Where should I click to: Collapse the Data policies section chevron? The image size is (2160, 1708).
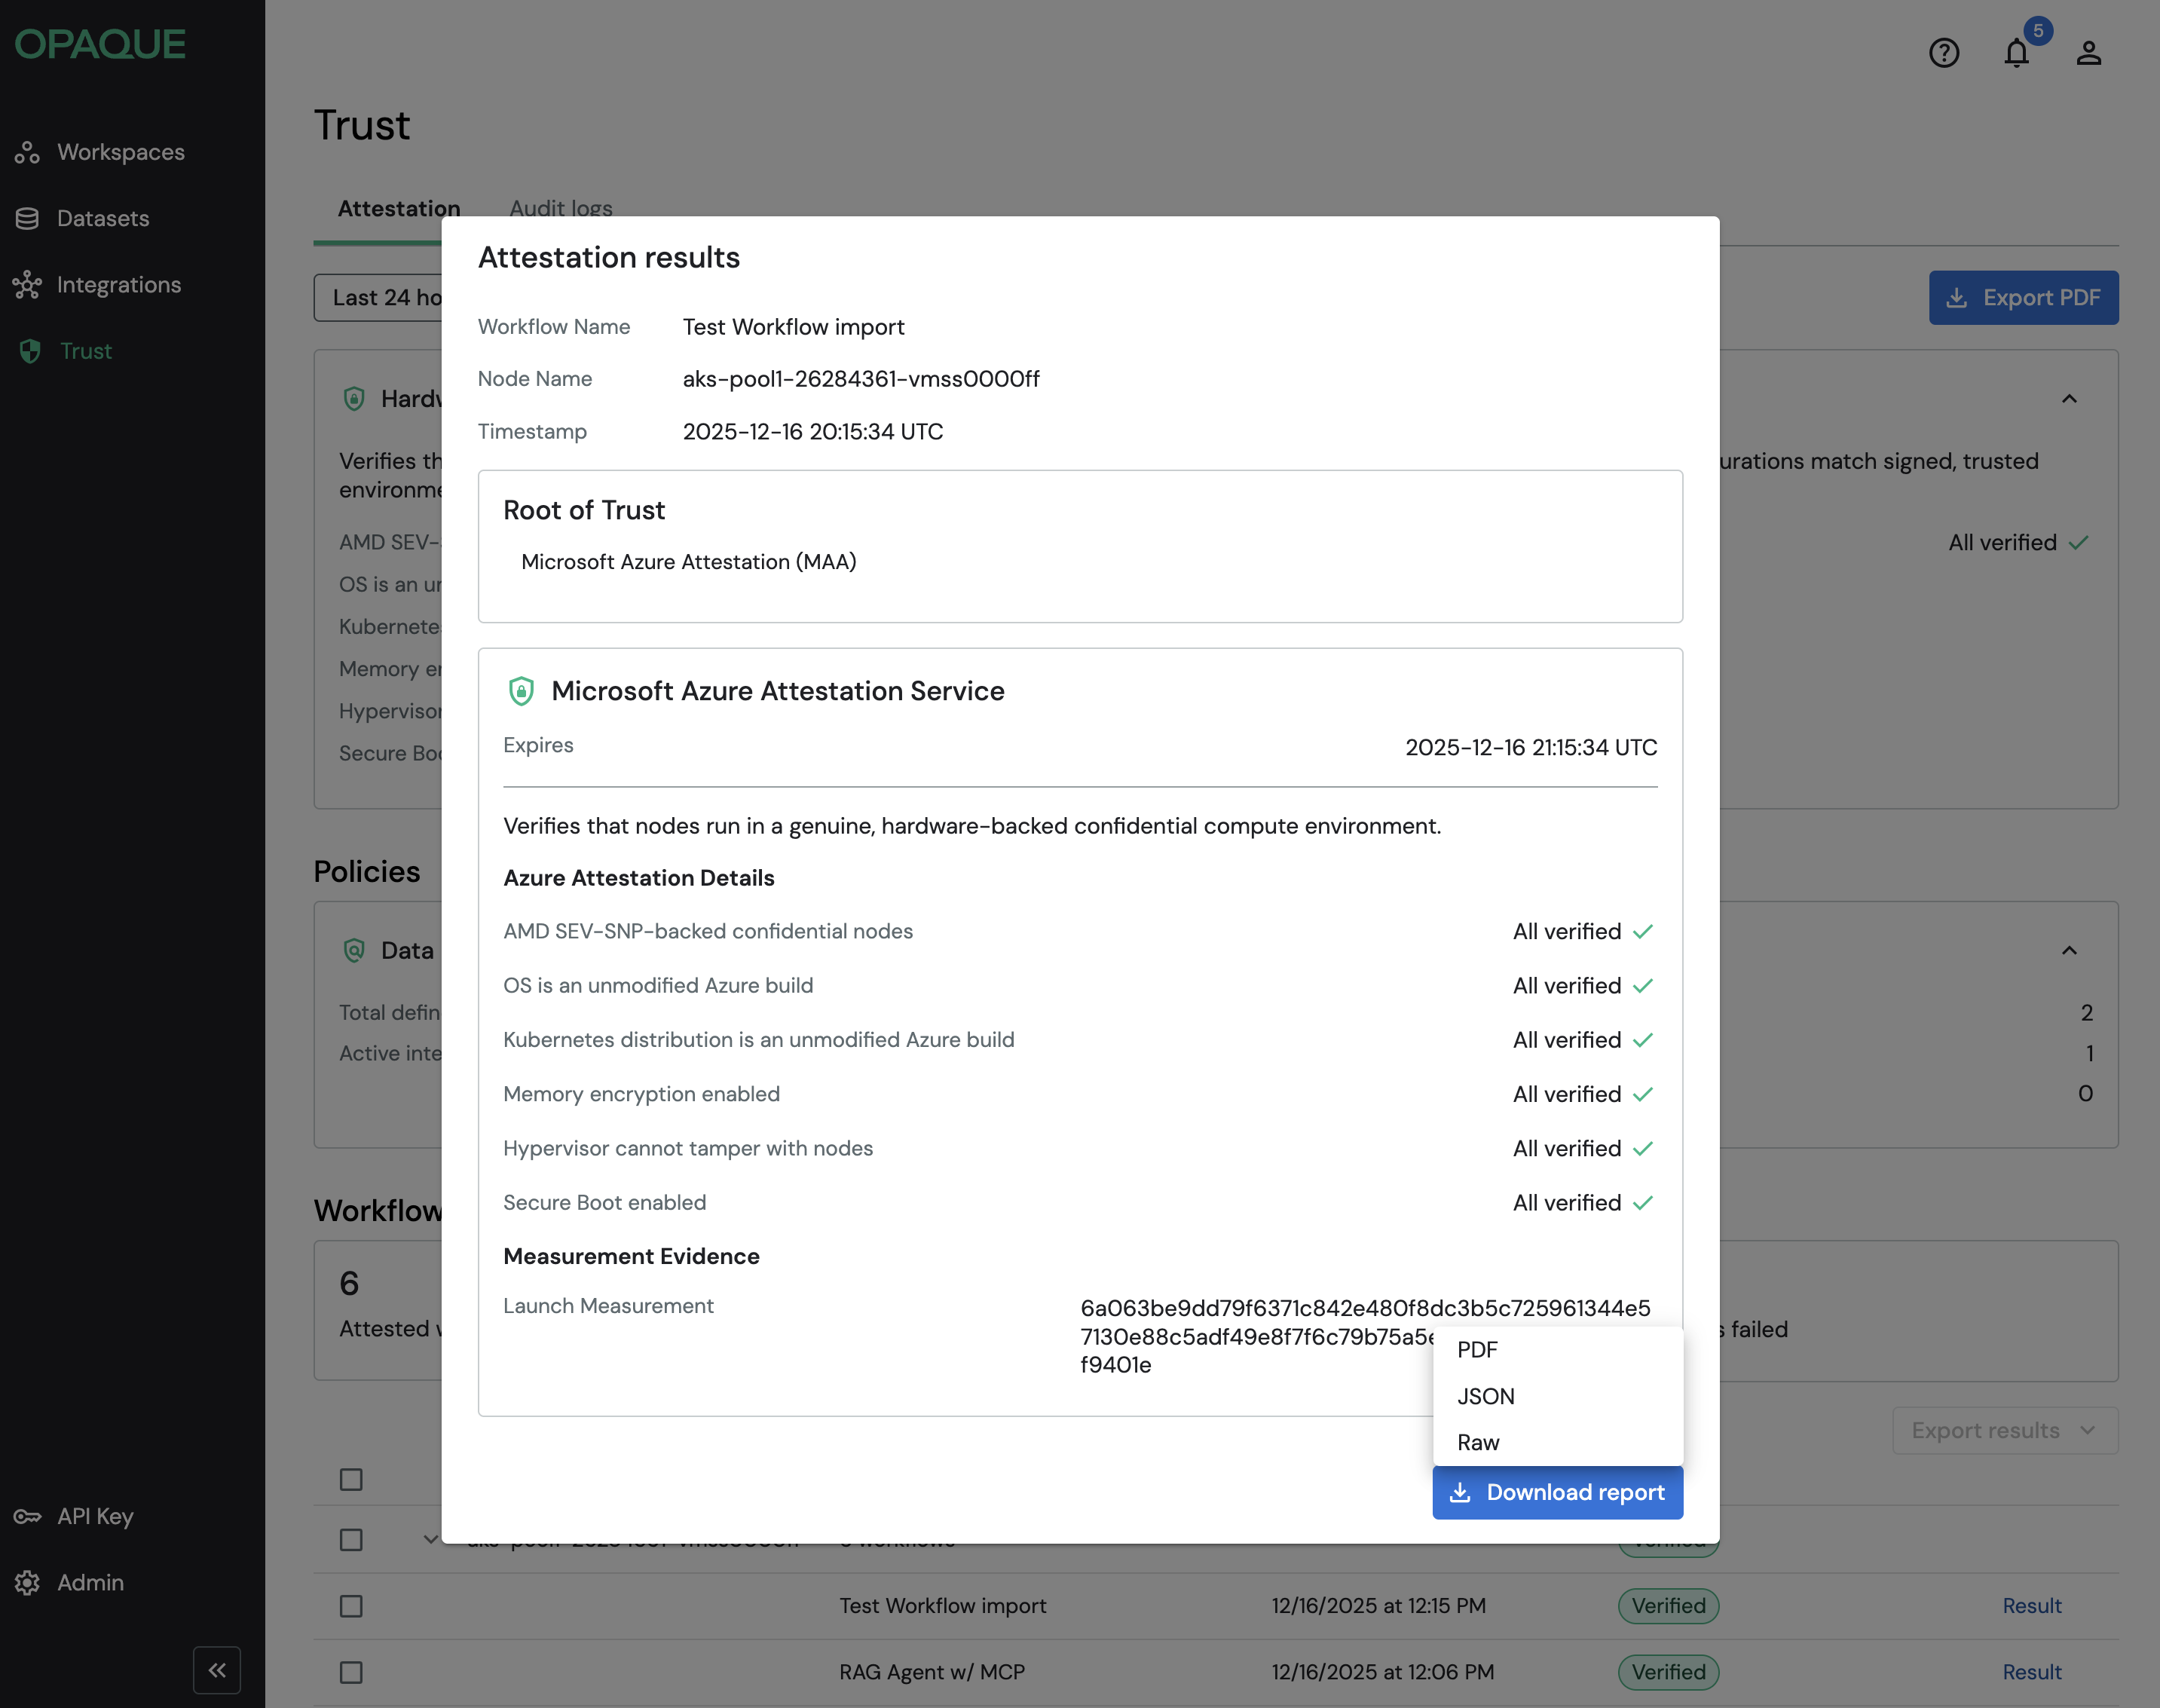pyautogui.click(x=2069, y=950)
